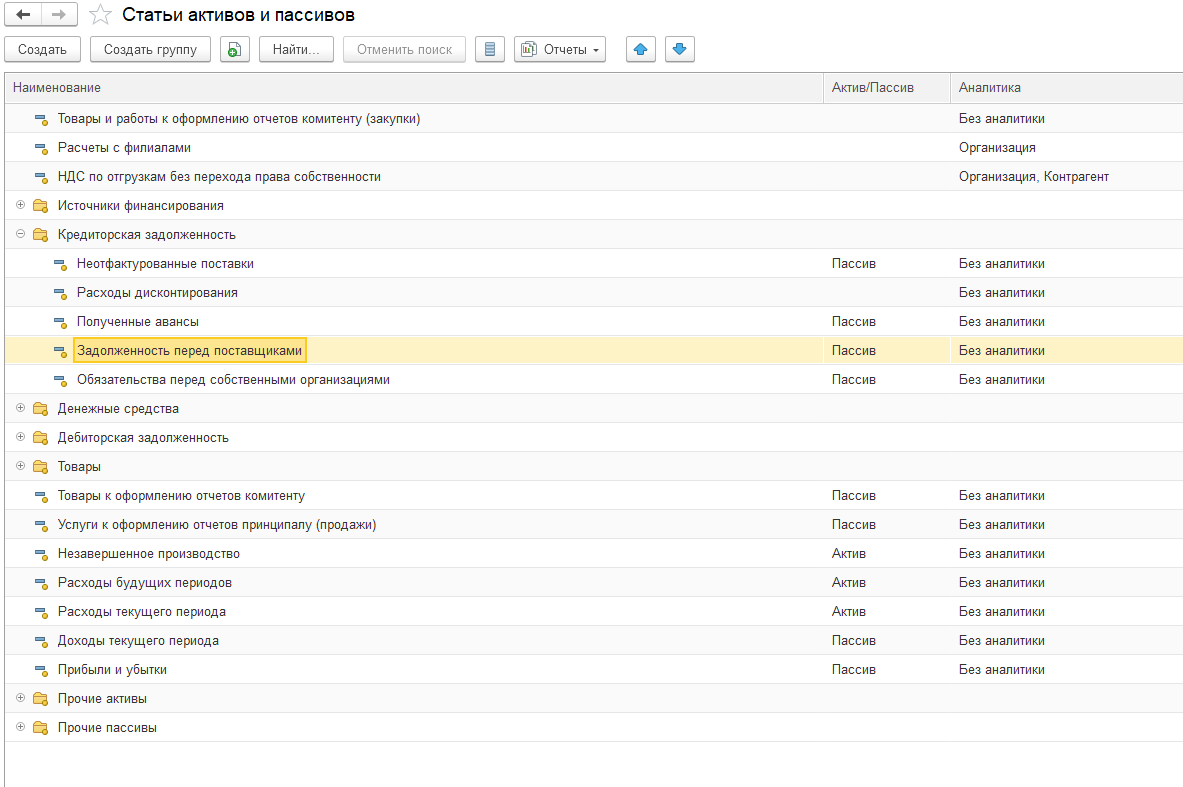Expand the Источники финансирования group
This screenshot has width=1183, height=787.
pyautogui.click(x=20, y=205)
